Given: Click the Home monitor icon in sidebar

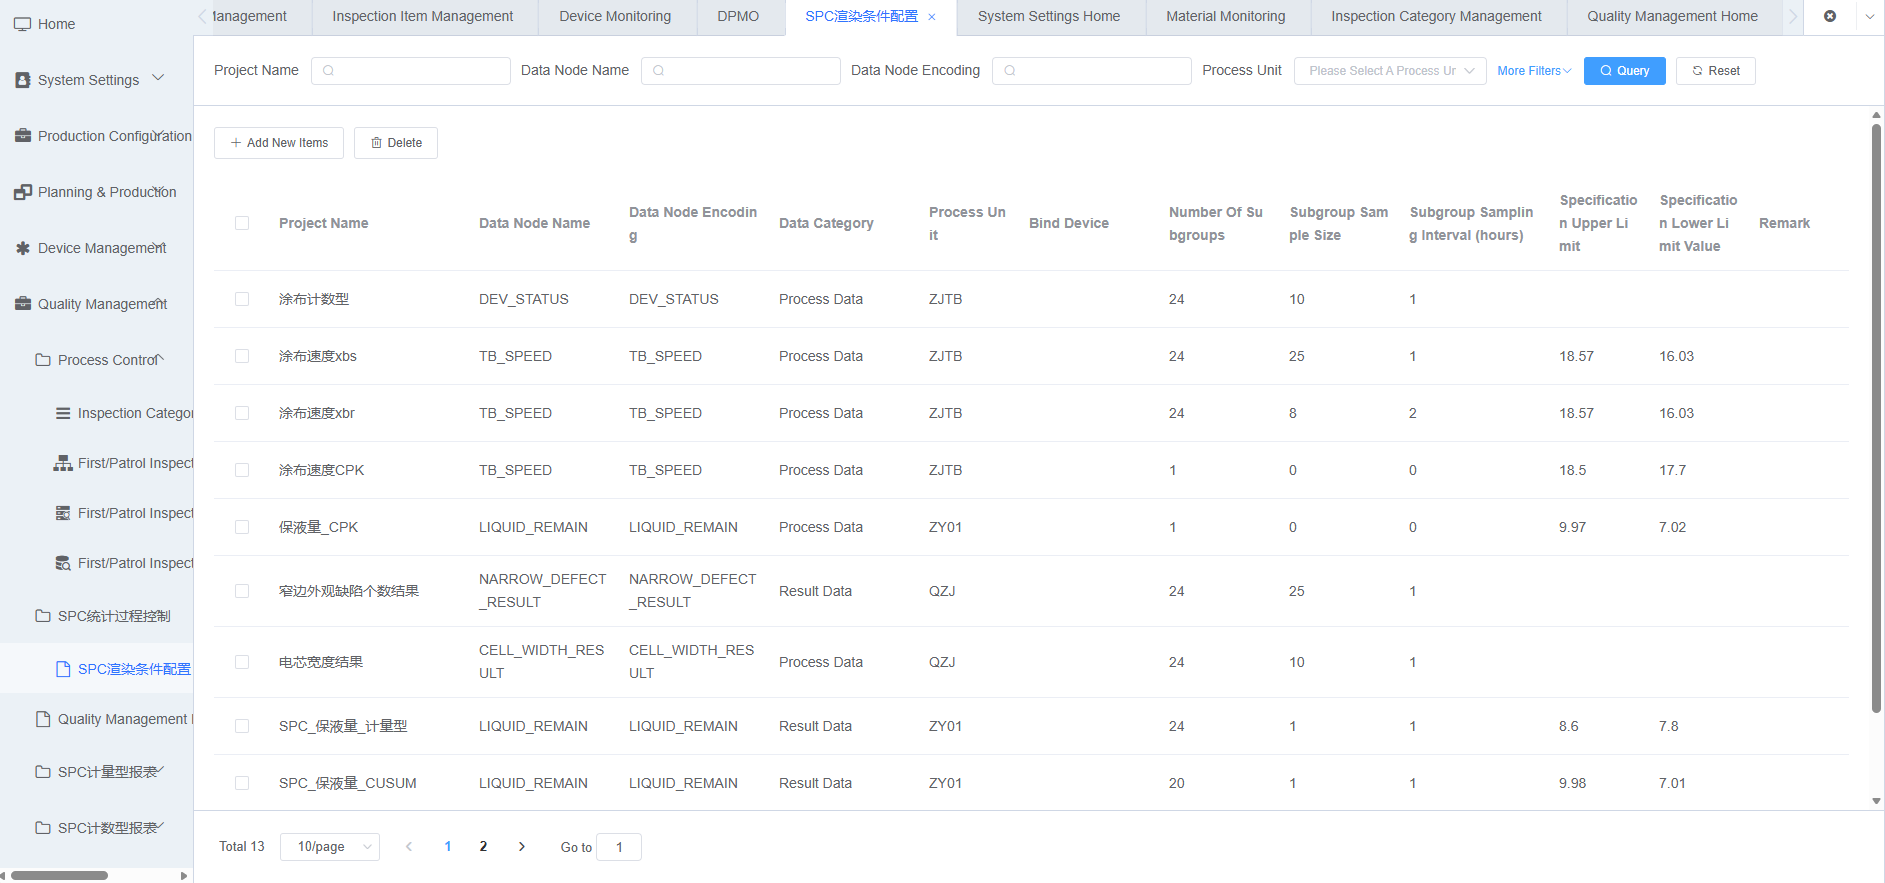Looking at the screenshot, I should 22,24.
